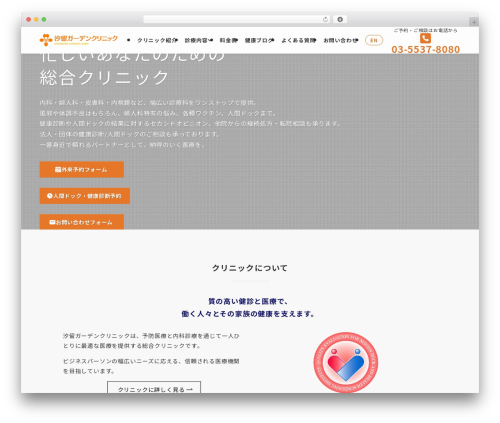Expand 診療内容 menu
The width and height of the screenshot is (500, 423).
tap(199, 40)
